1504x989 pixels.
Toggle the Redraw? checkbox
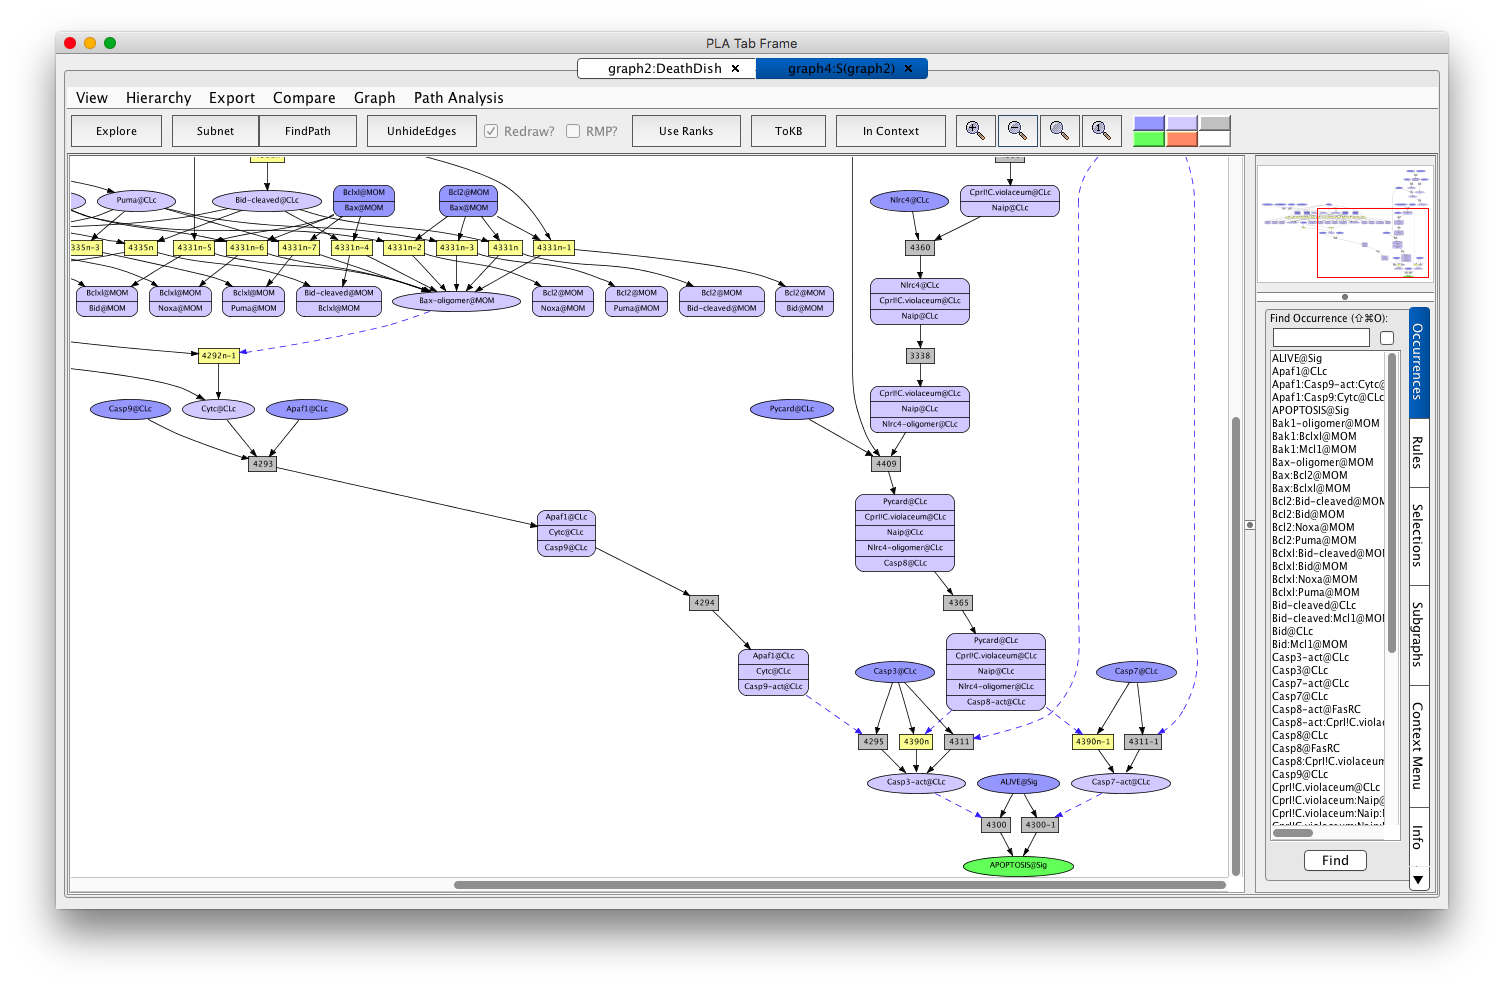[491, 131]
